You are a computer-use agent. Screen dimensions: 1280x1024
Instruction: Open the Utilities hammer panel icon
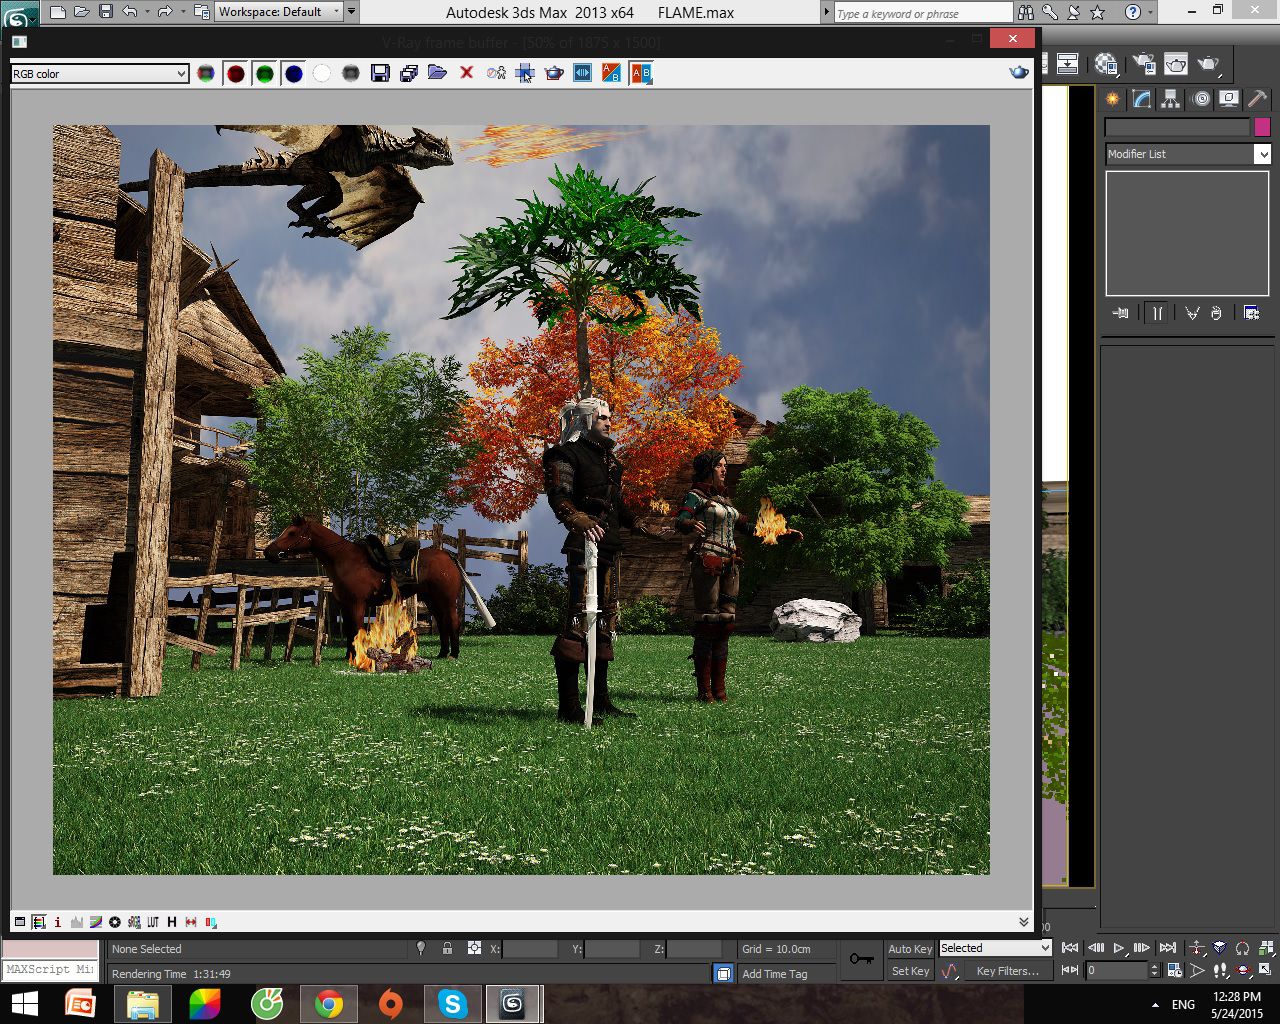pos(1258,99)
